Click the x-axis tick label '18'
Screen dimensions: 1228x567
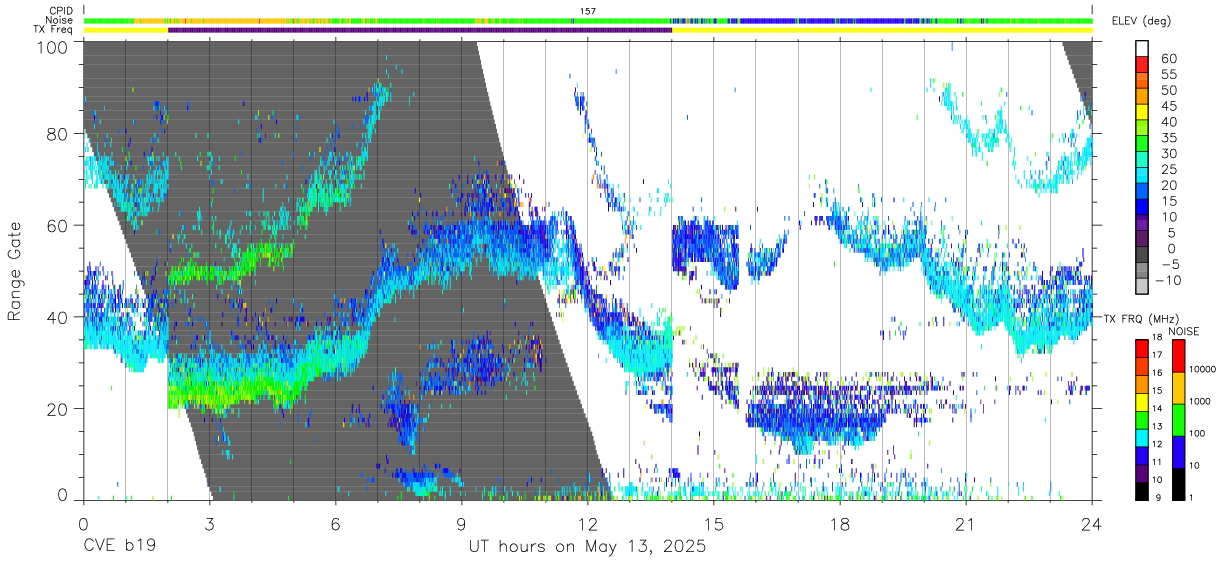tap(840, 524)
